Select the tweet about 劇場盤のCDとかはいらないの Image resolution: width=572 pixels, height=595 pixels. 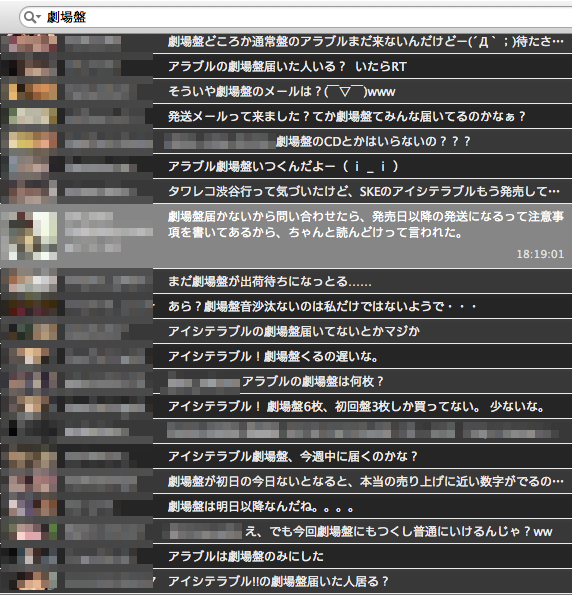point(286,141)
